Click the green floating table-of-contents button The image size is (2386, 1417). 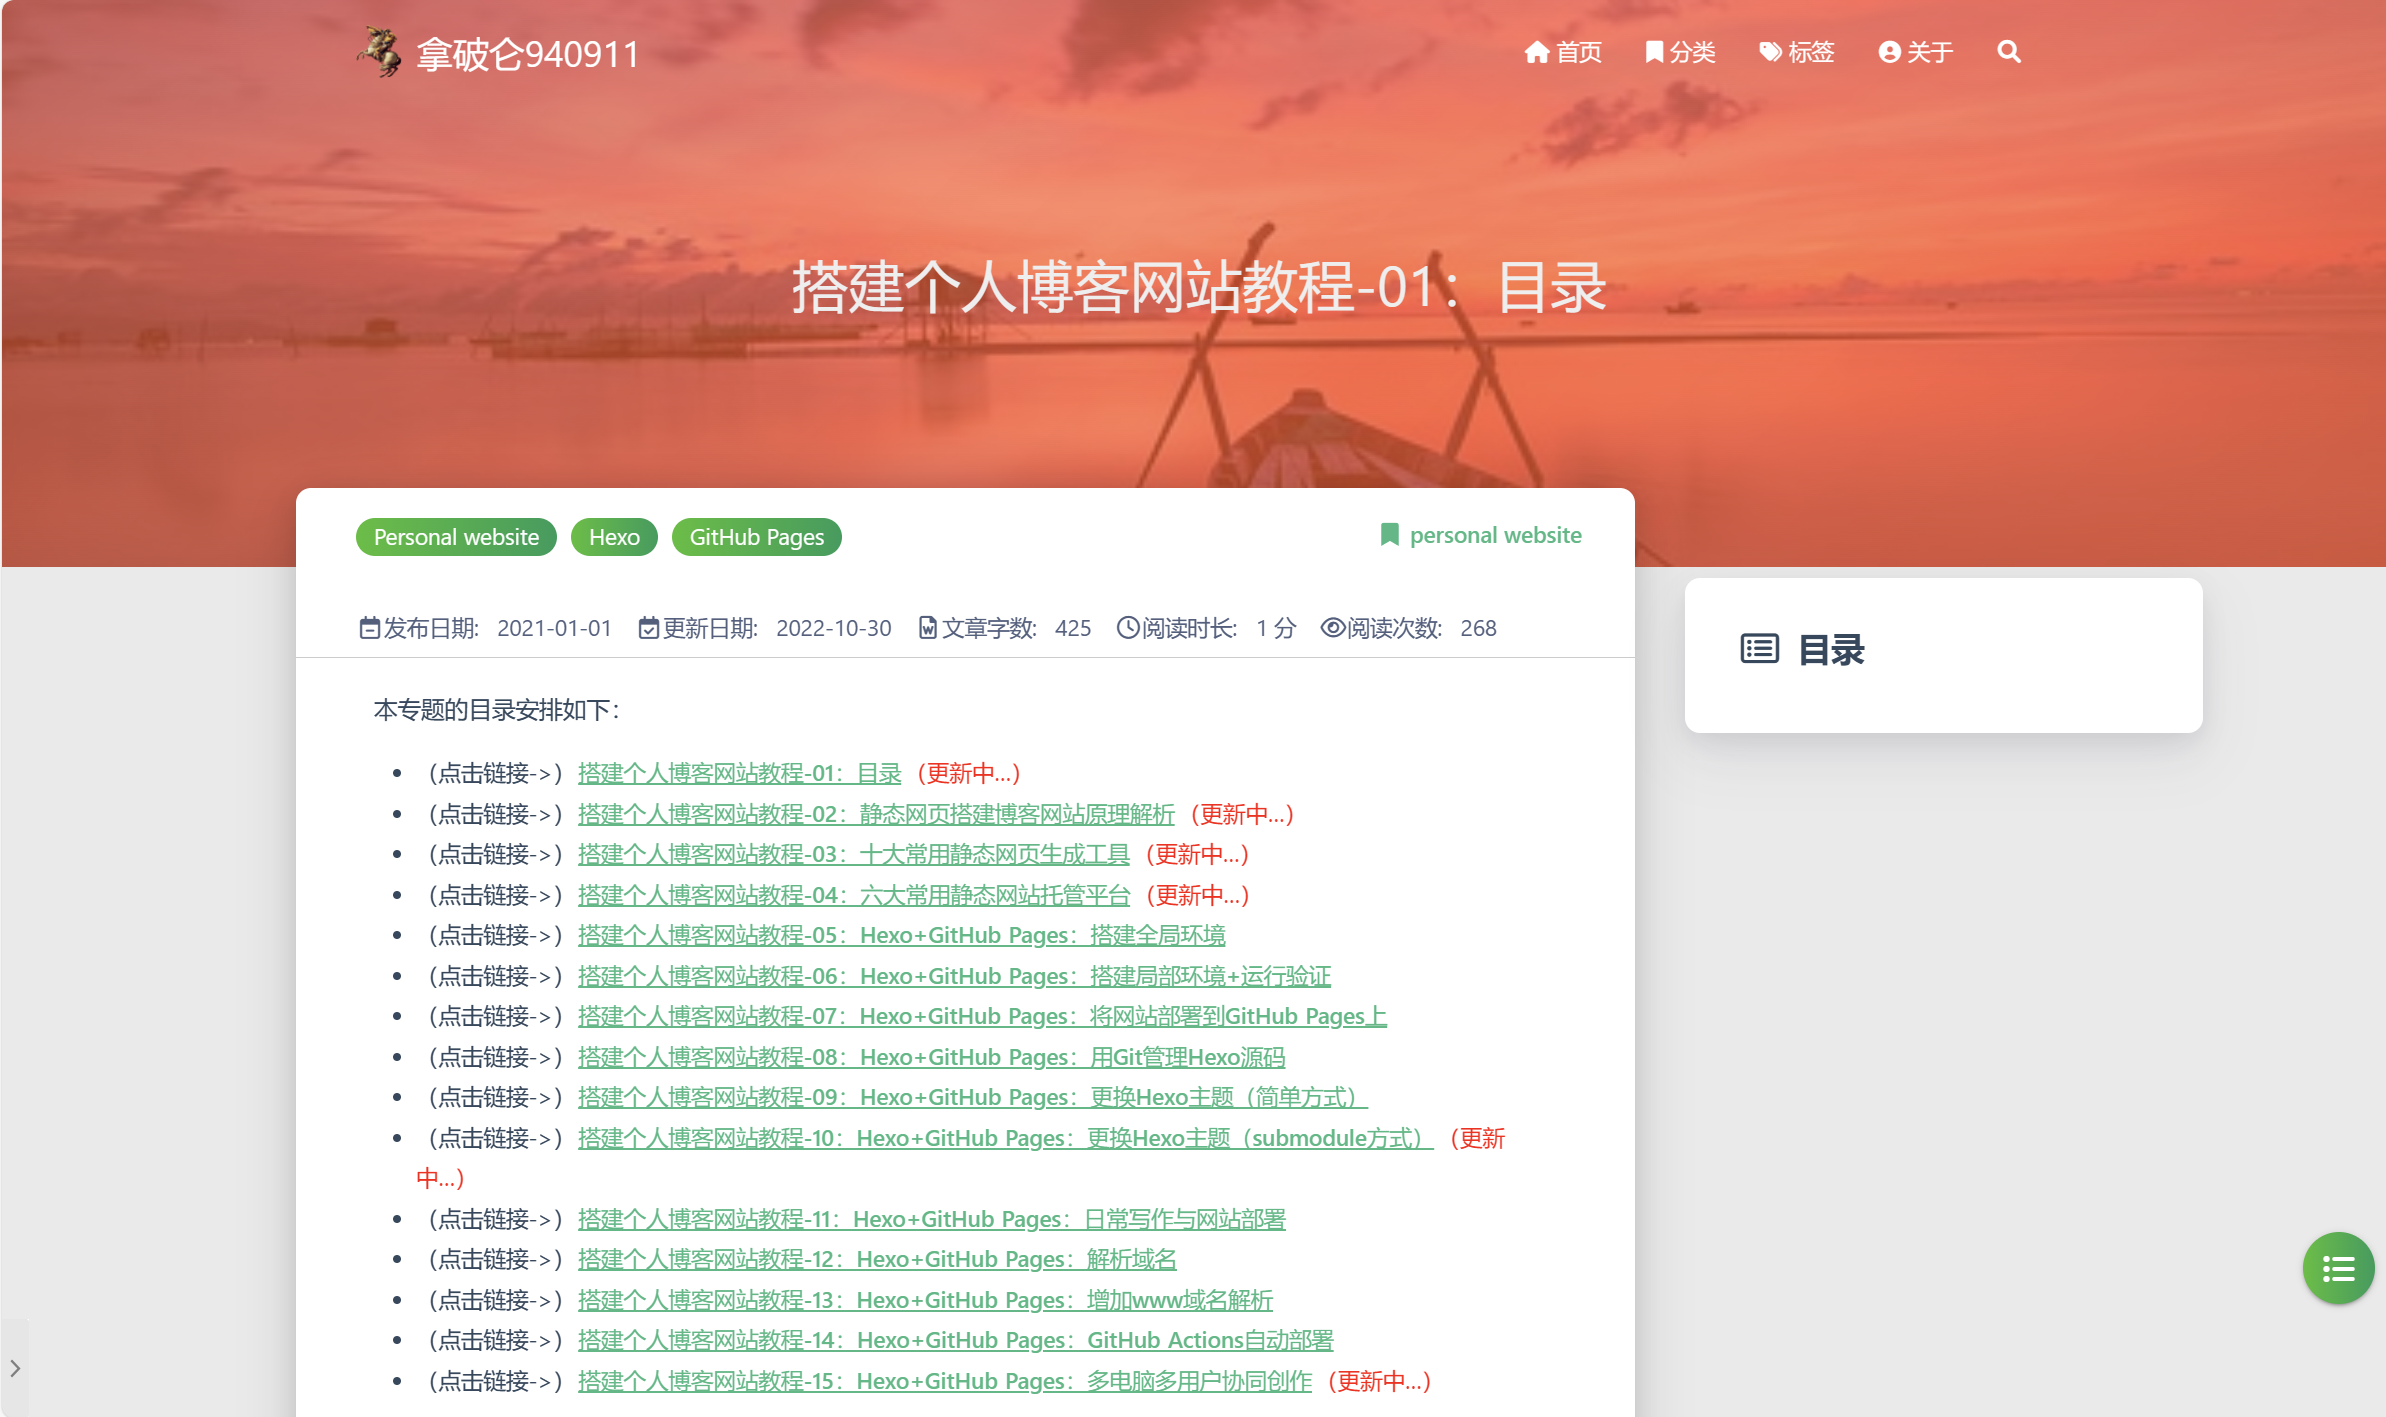[x=2338, y=1269]
